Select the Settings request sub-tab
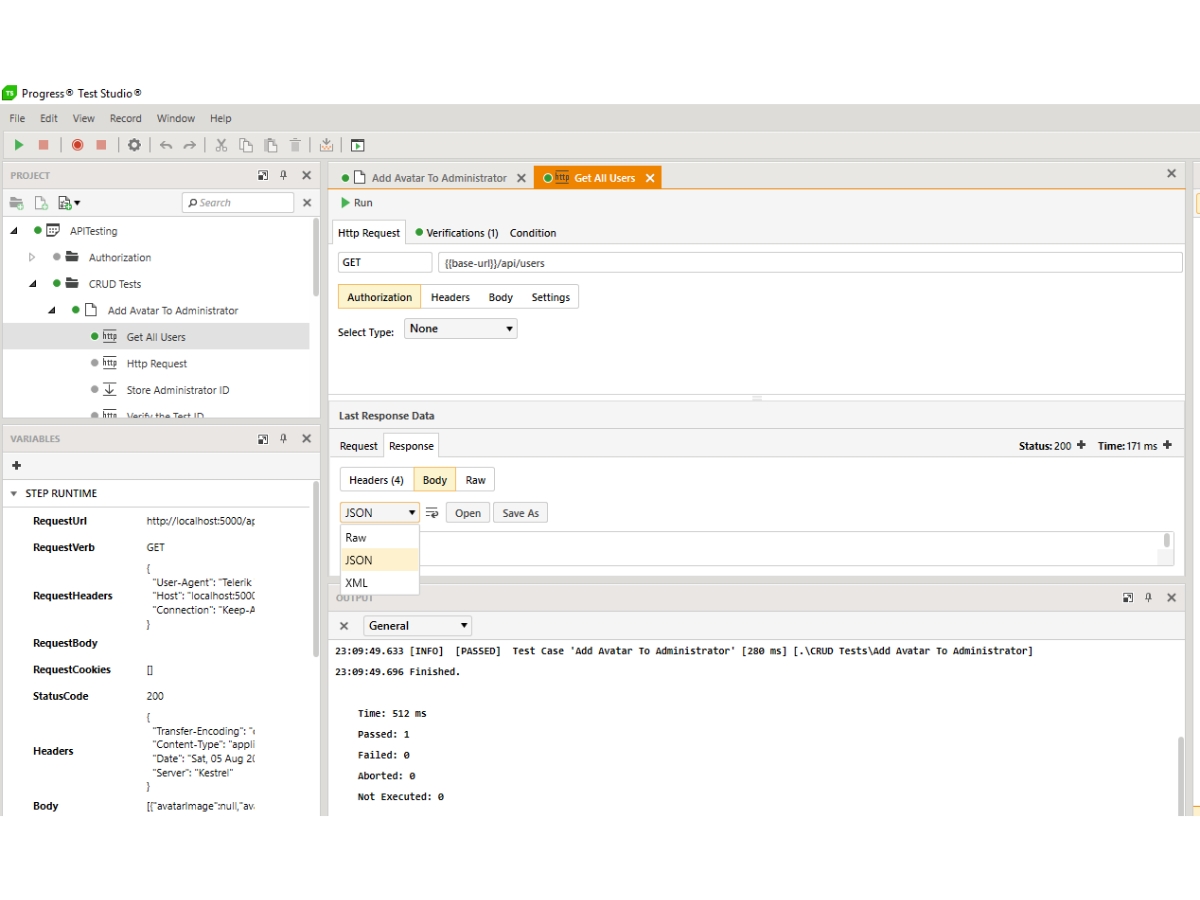The height and width of the screenshot is (900, 1200). click(551, 297)
